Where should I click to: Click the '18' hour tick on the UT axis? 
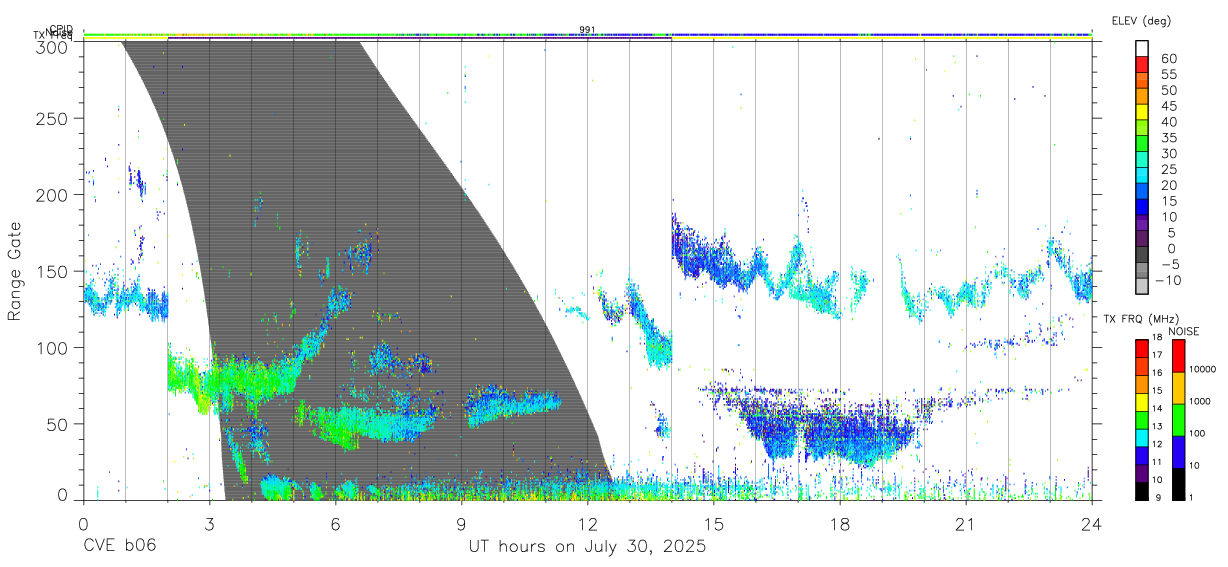click(x=840, y=523)
